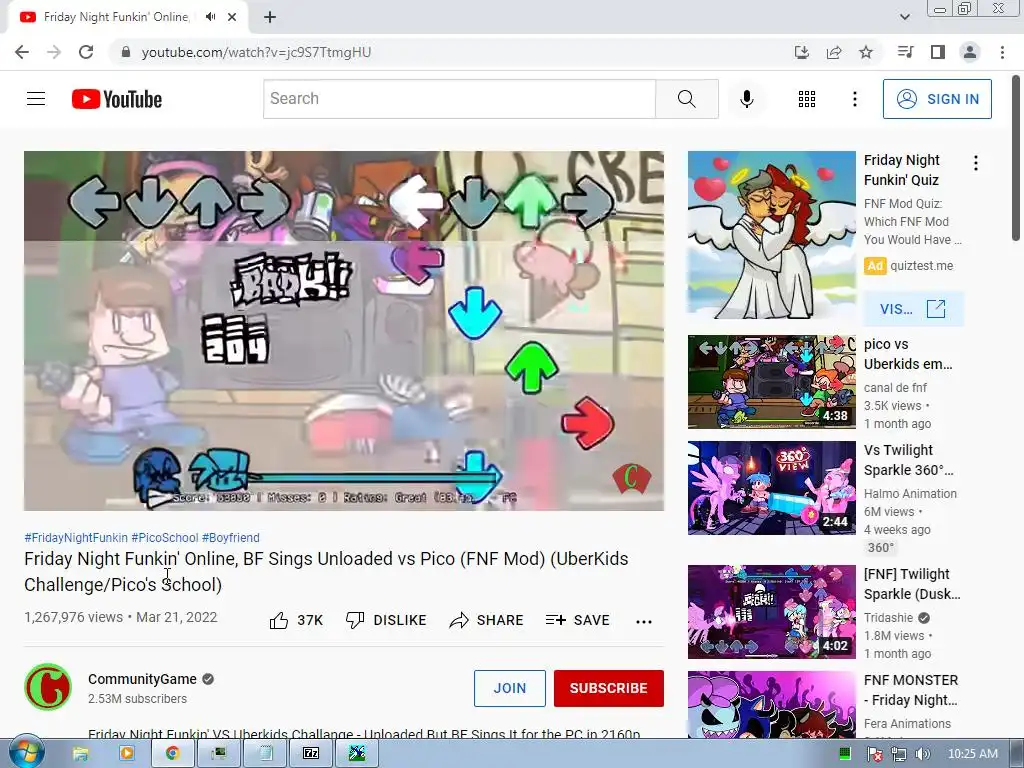Open the 7-Zip taskbar icon
Image resolution: width=1024 pixels, height=768 pixels.
tap(311, 754)
